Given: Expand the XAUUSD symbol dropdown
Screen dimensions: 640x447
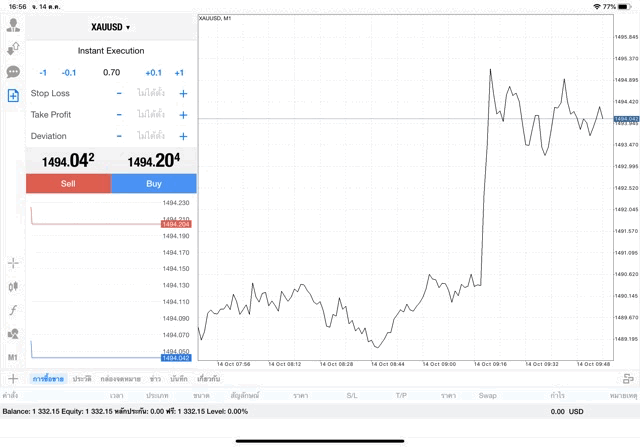Looking at the screenshot, I should tap(111, 27).
